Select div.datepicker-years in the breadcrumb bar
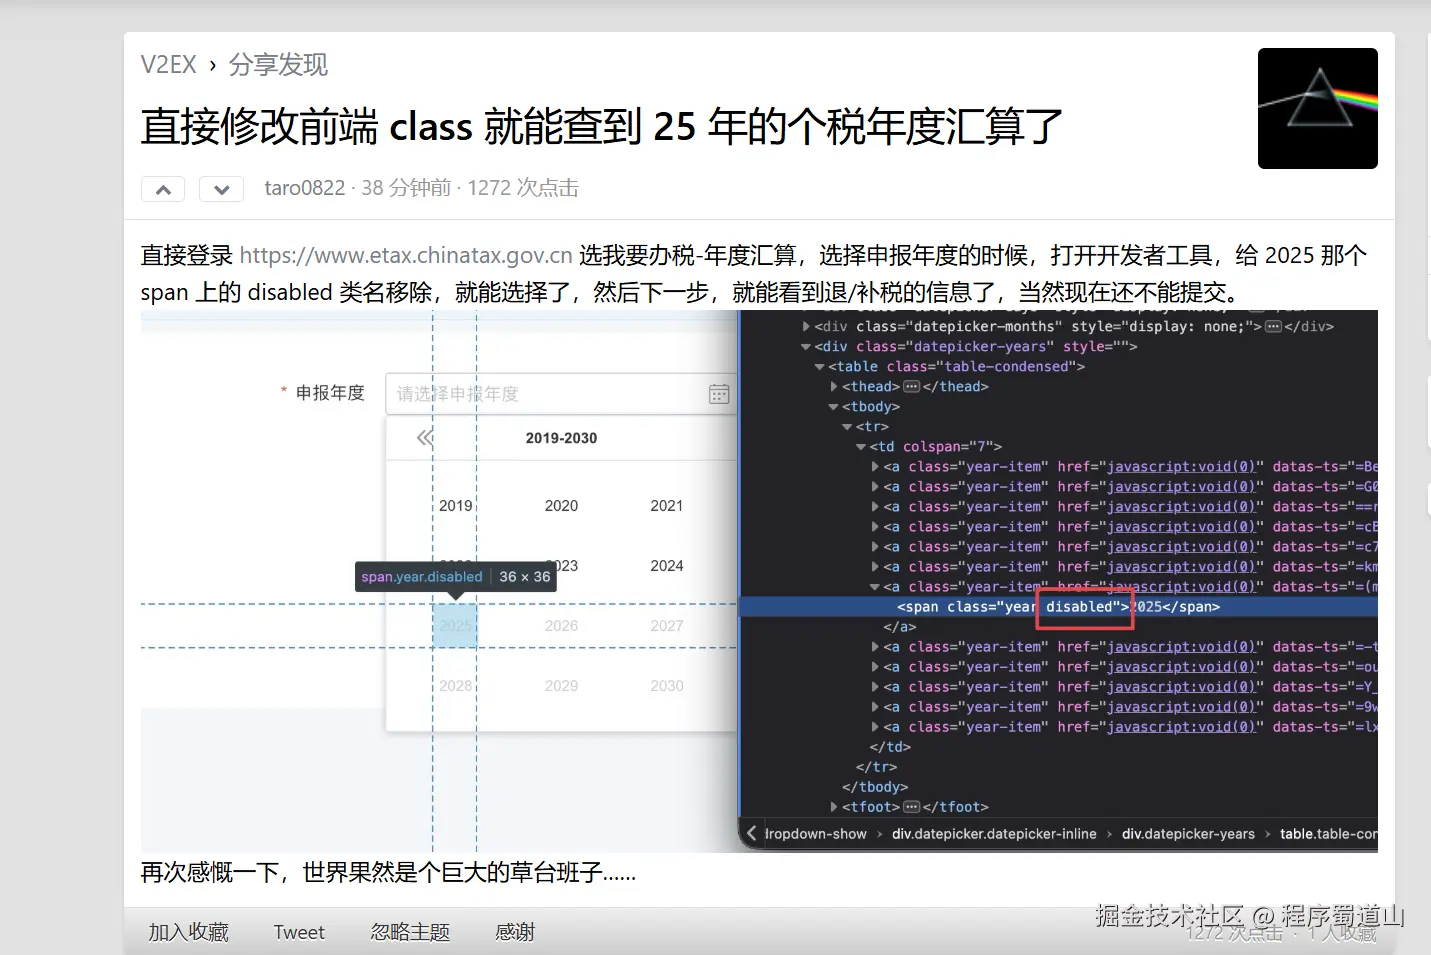The width and height of the screenshot is (1431, 955). pyautogui.click(x=1189, y=833)
